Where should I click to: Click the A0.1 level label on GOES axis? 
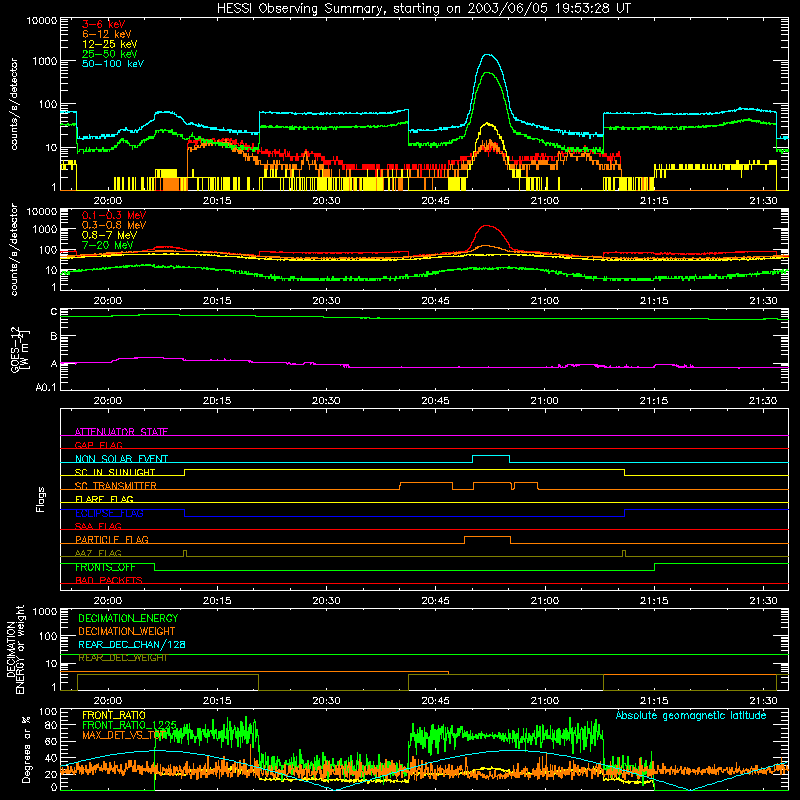46,387
